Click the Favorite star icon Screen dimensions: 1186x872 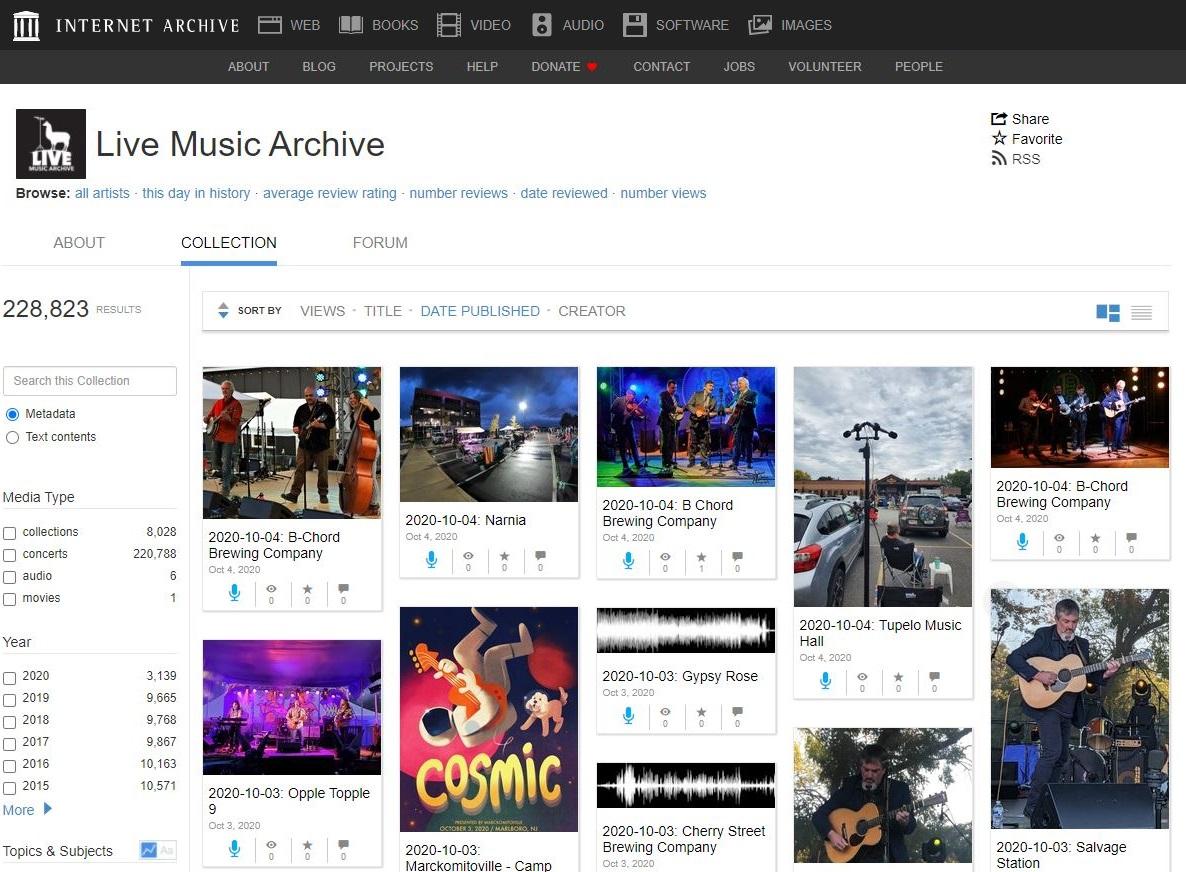click(999, 138)
